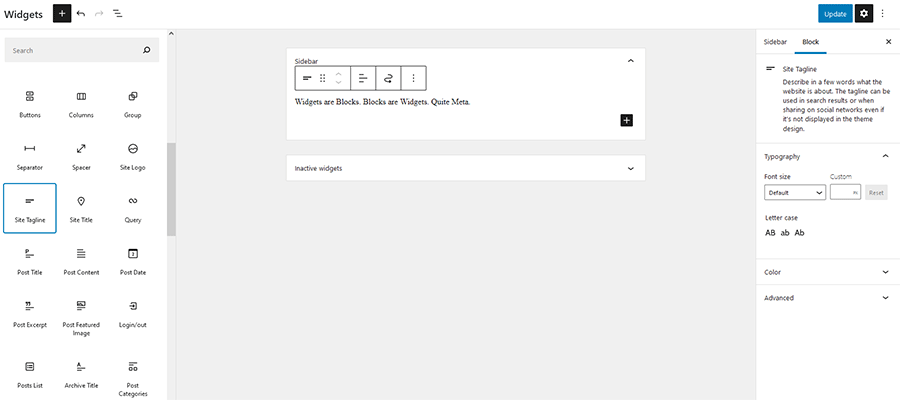900x400 pixels.
Task: Click the Custom font size input field
Action: (843, 192)
